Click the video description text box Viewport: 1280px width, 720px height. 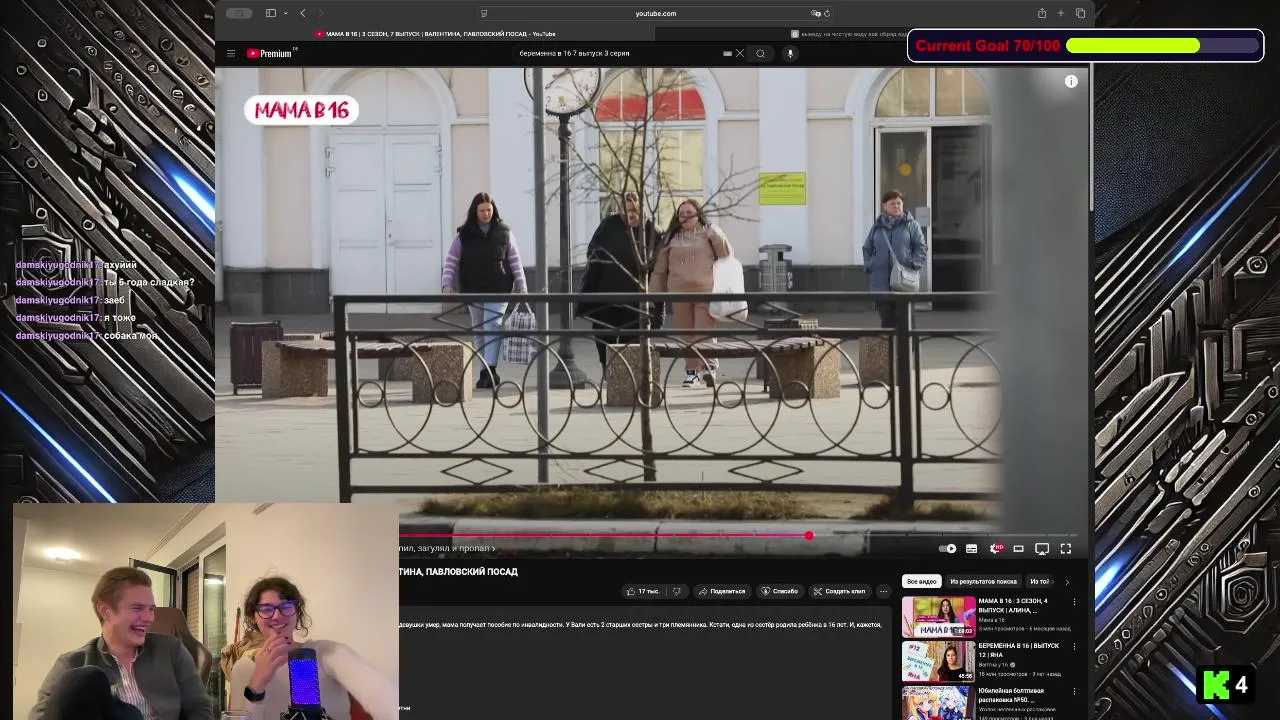(643, 662)
